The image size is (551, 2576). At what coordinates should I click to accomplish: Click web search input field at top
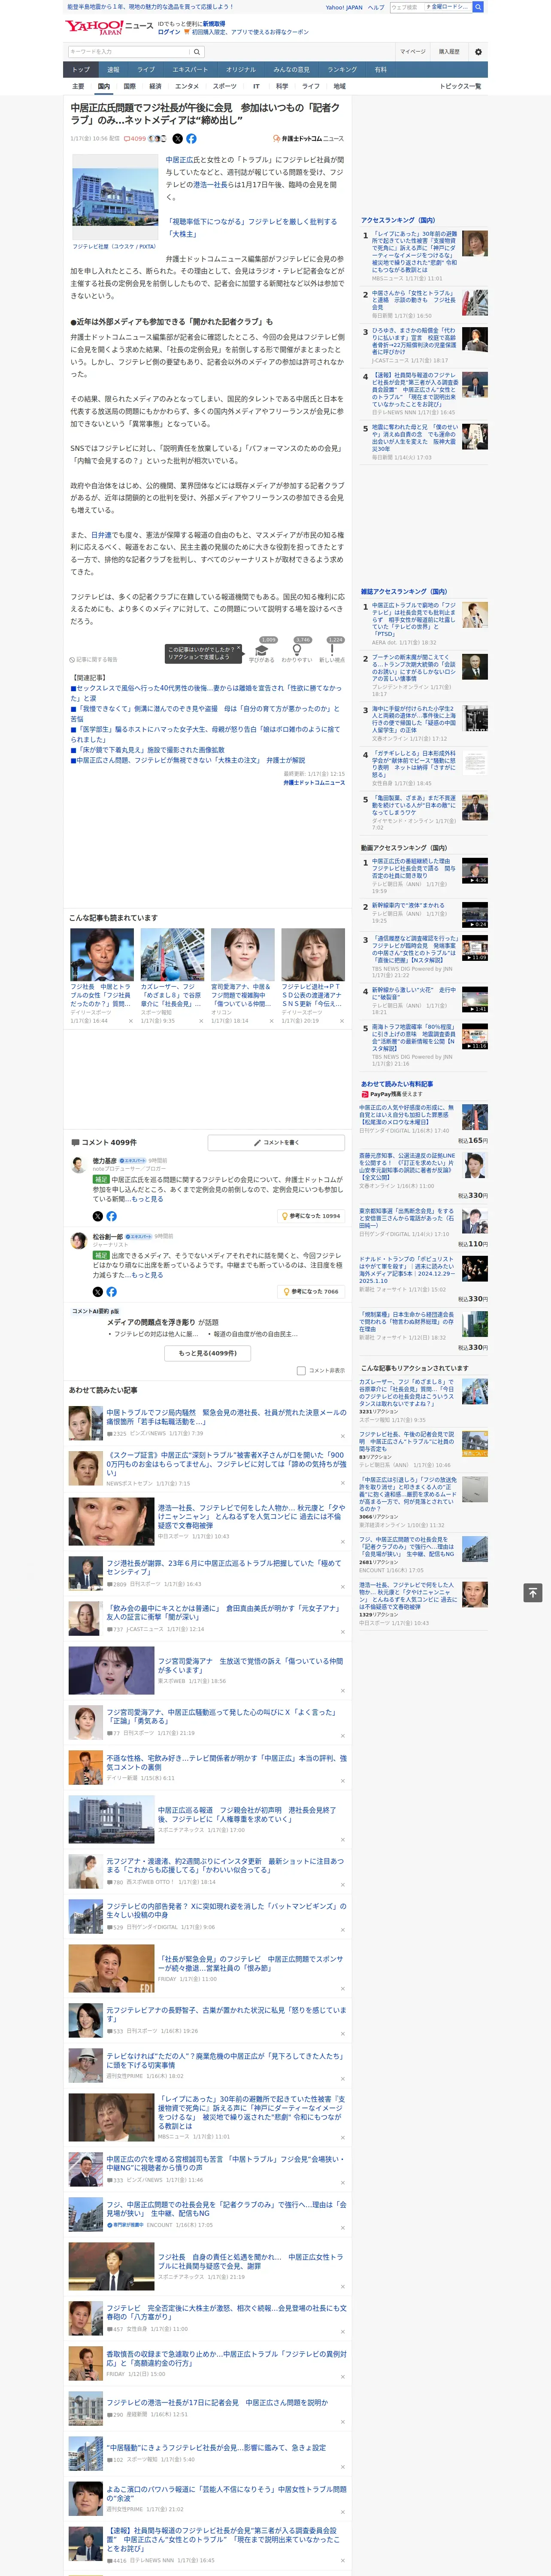[x=406, y=7]
